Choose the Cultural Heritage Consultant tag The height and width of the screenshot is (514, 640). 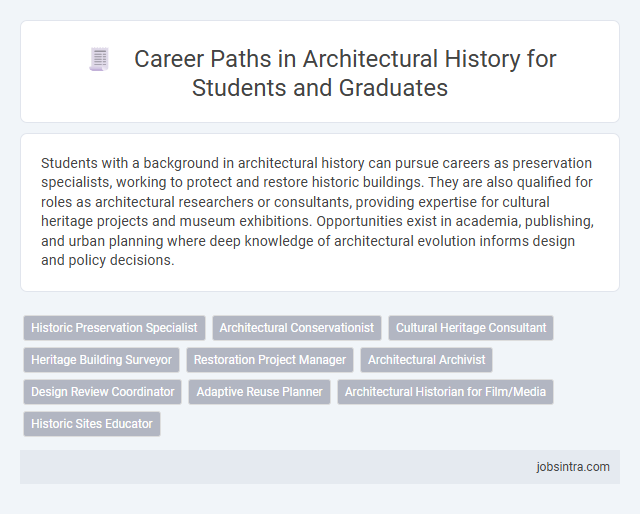click(x=471, y=328)
